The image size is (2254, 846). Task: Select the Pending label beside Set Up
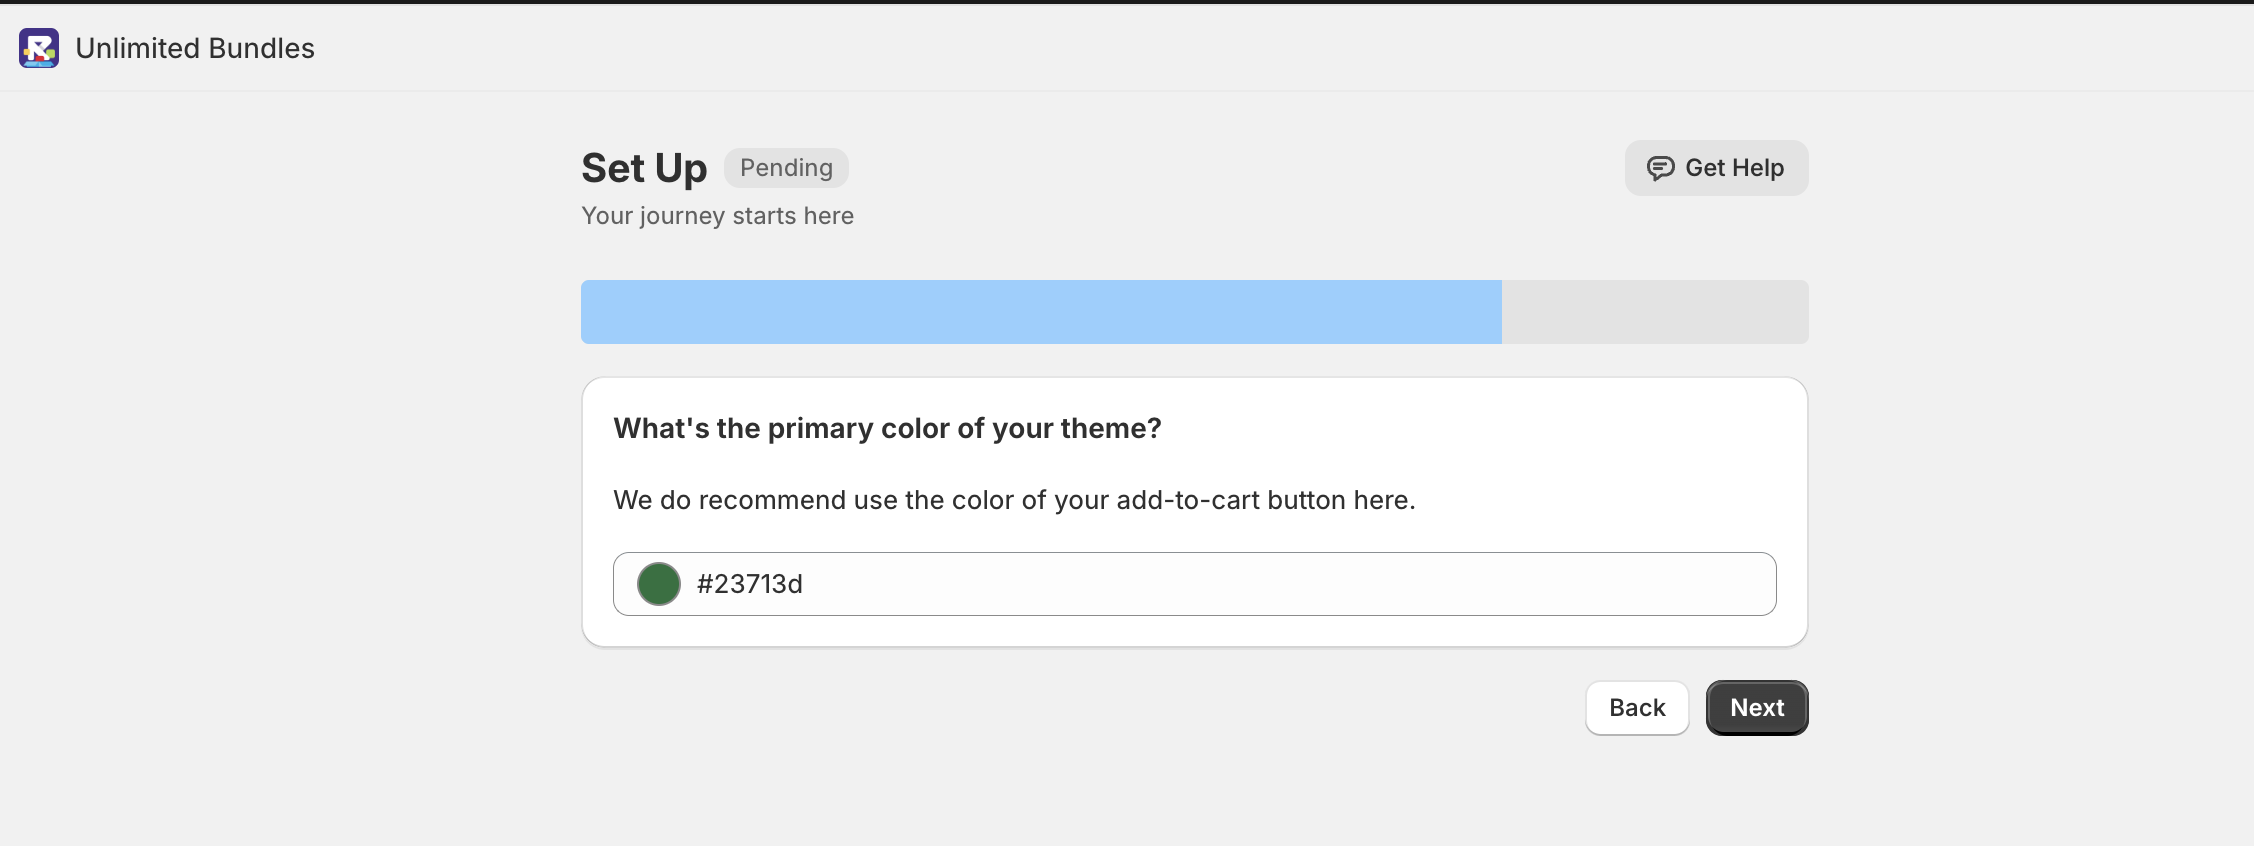(x=786, y=167)
